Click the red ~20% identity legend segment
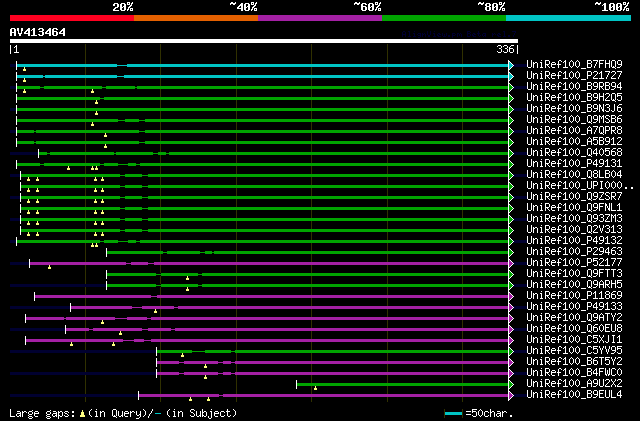This screenshot has width=640, height=421. [x=70, y=18]
